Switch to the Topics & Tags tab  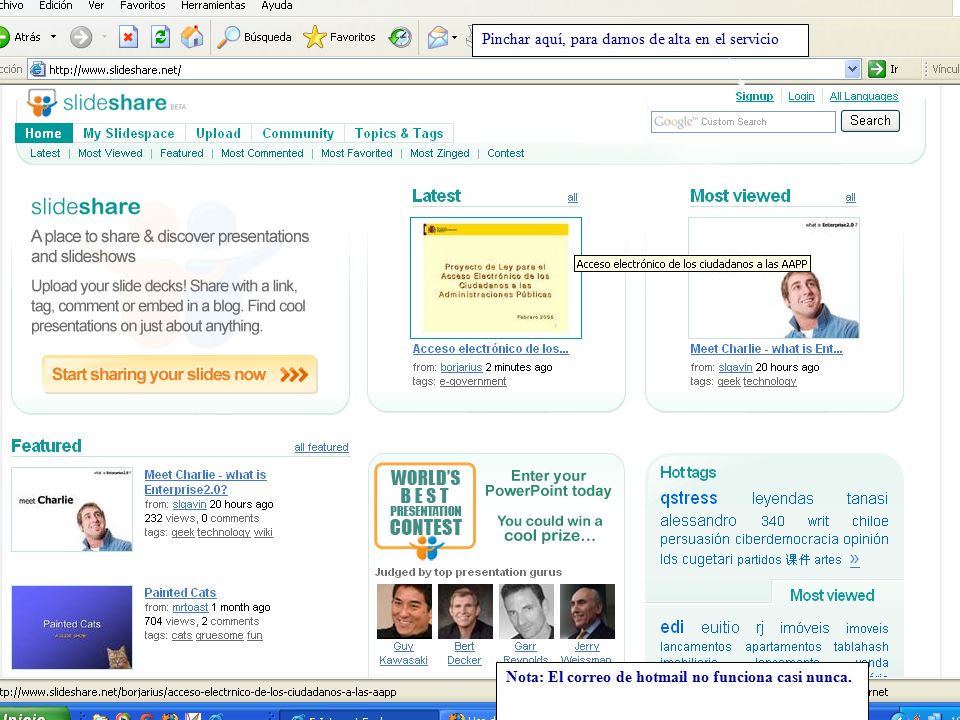(399, 133)
